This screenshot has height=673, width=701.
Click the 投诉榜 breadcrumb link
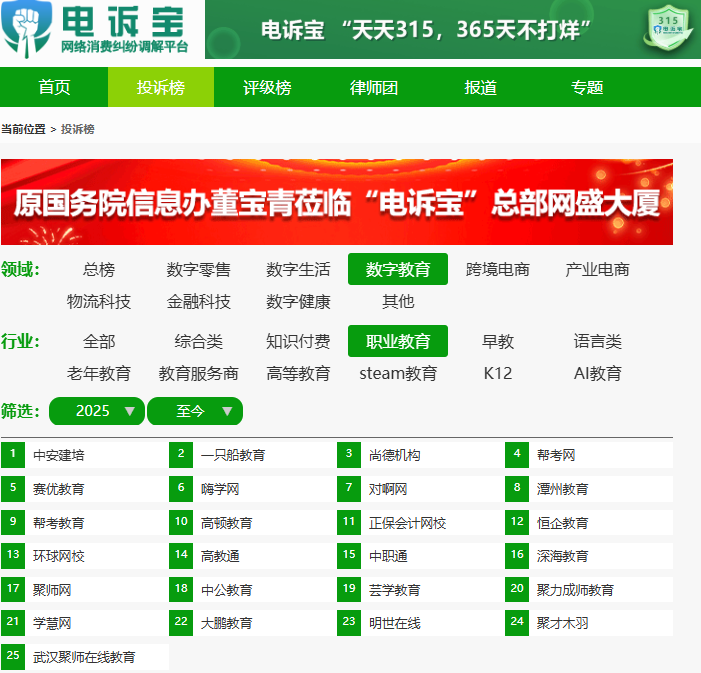pyautogui.click(x=77, y=129)
